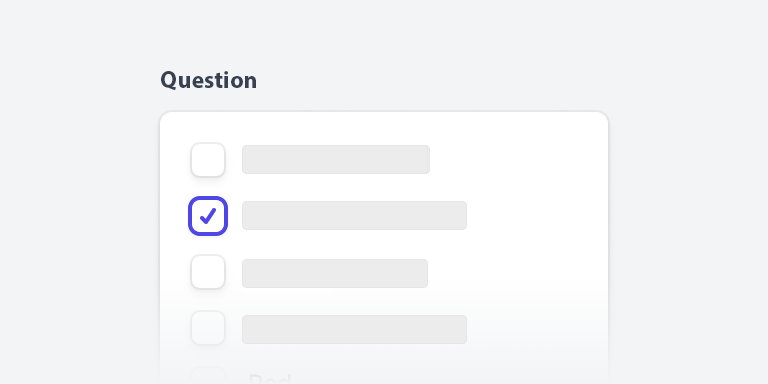
Task: Tick the third checkbox in list
Action: [208, 272]
